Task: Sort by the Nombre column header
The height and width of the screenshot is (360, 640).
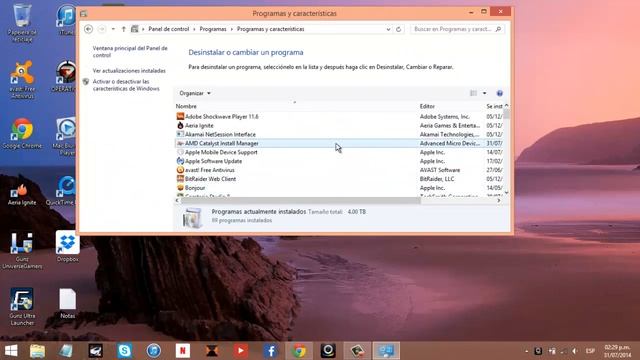Action: (186, 106)
